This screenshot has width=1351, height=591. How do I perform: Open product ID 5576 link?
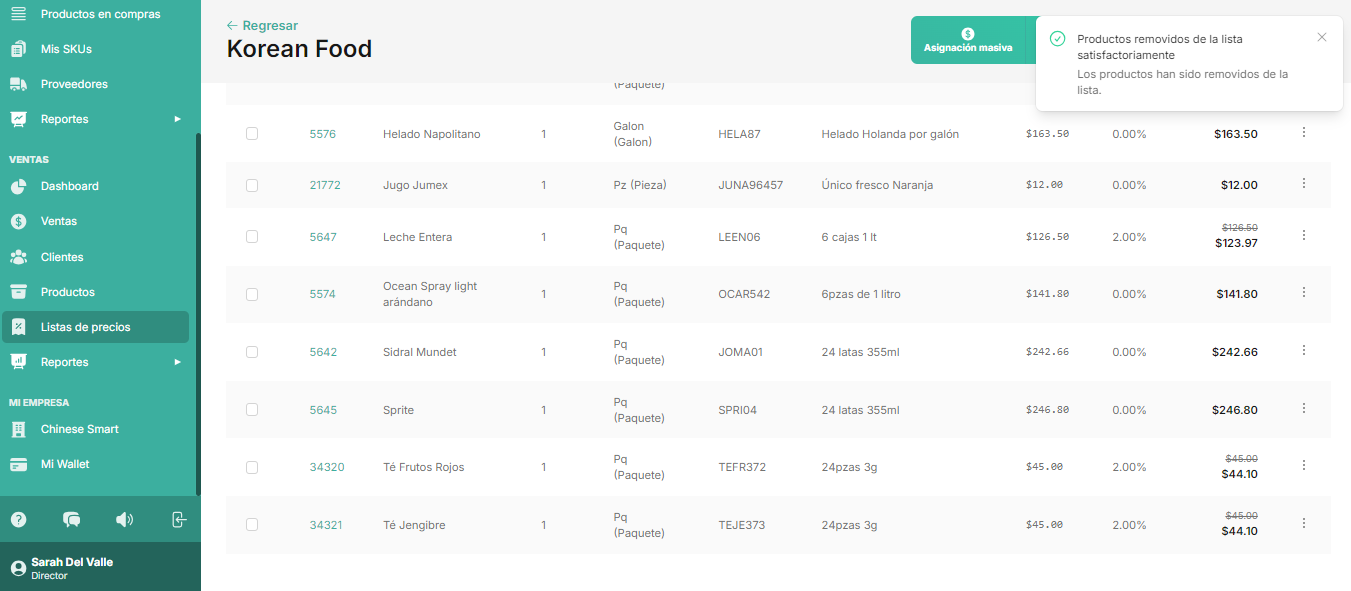323,134
